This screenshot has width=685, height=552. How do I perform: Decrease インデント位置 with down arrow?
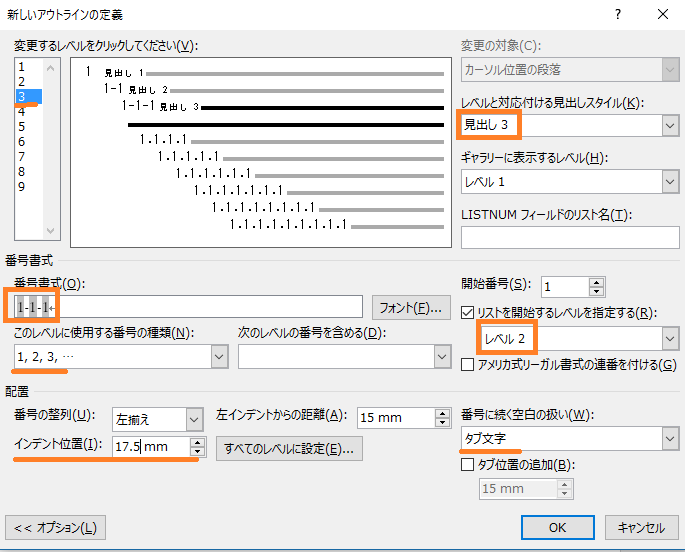[x=197, y=451]
